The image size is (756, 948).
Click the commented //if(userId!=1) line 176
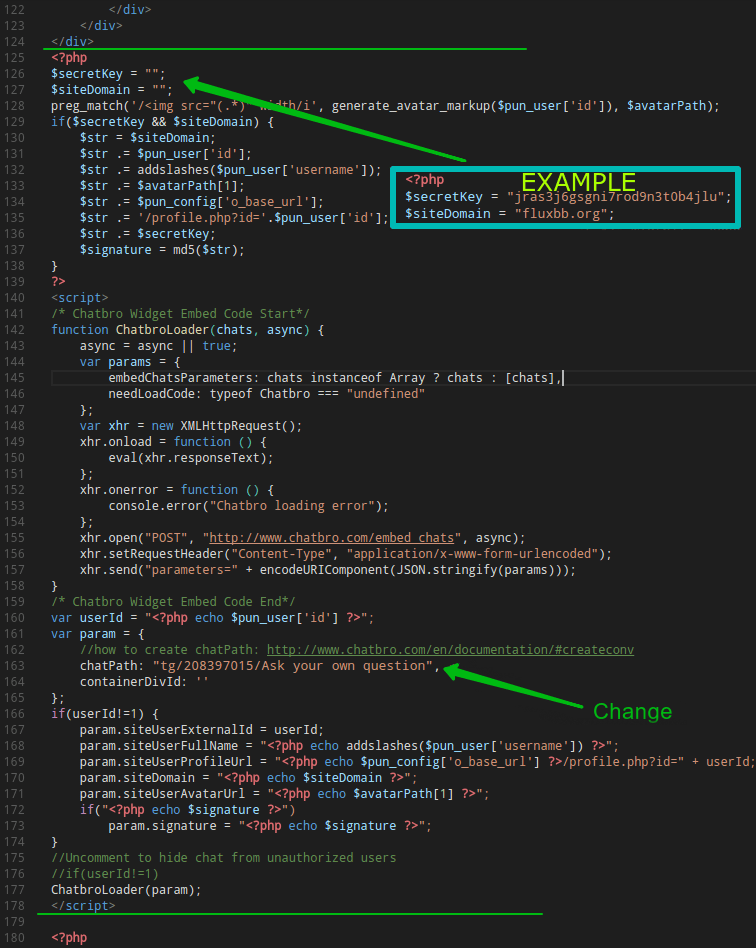[105, 874]
